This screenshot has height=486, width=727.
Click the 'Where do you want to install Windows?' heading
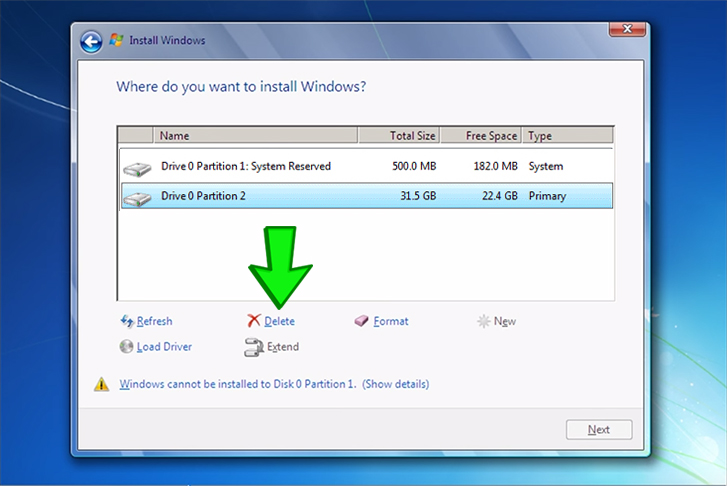[x=241, y=87]
